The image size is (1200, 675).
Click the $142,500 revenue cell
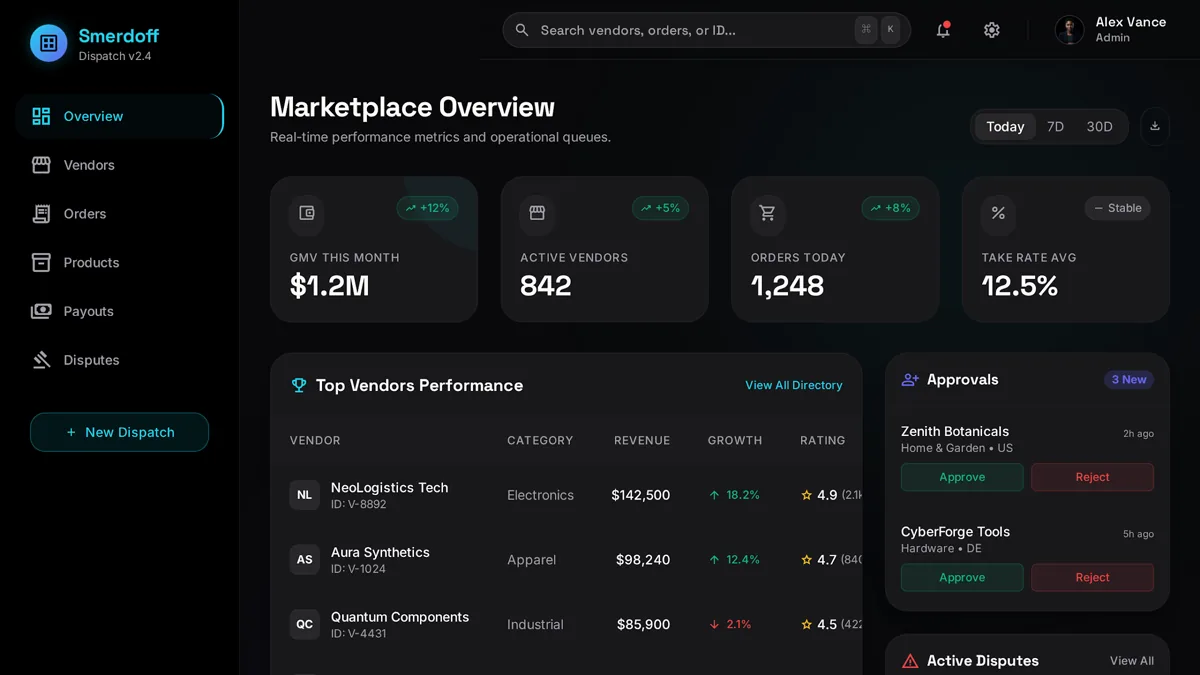[x=641, y=495]
